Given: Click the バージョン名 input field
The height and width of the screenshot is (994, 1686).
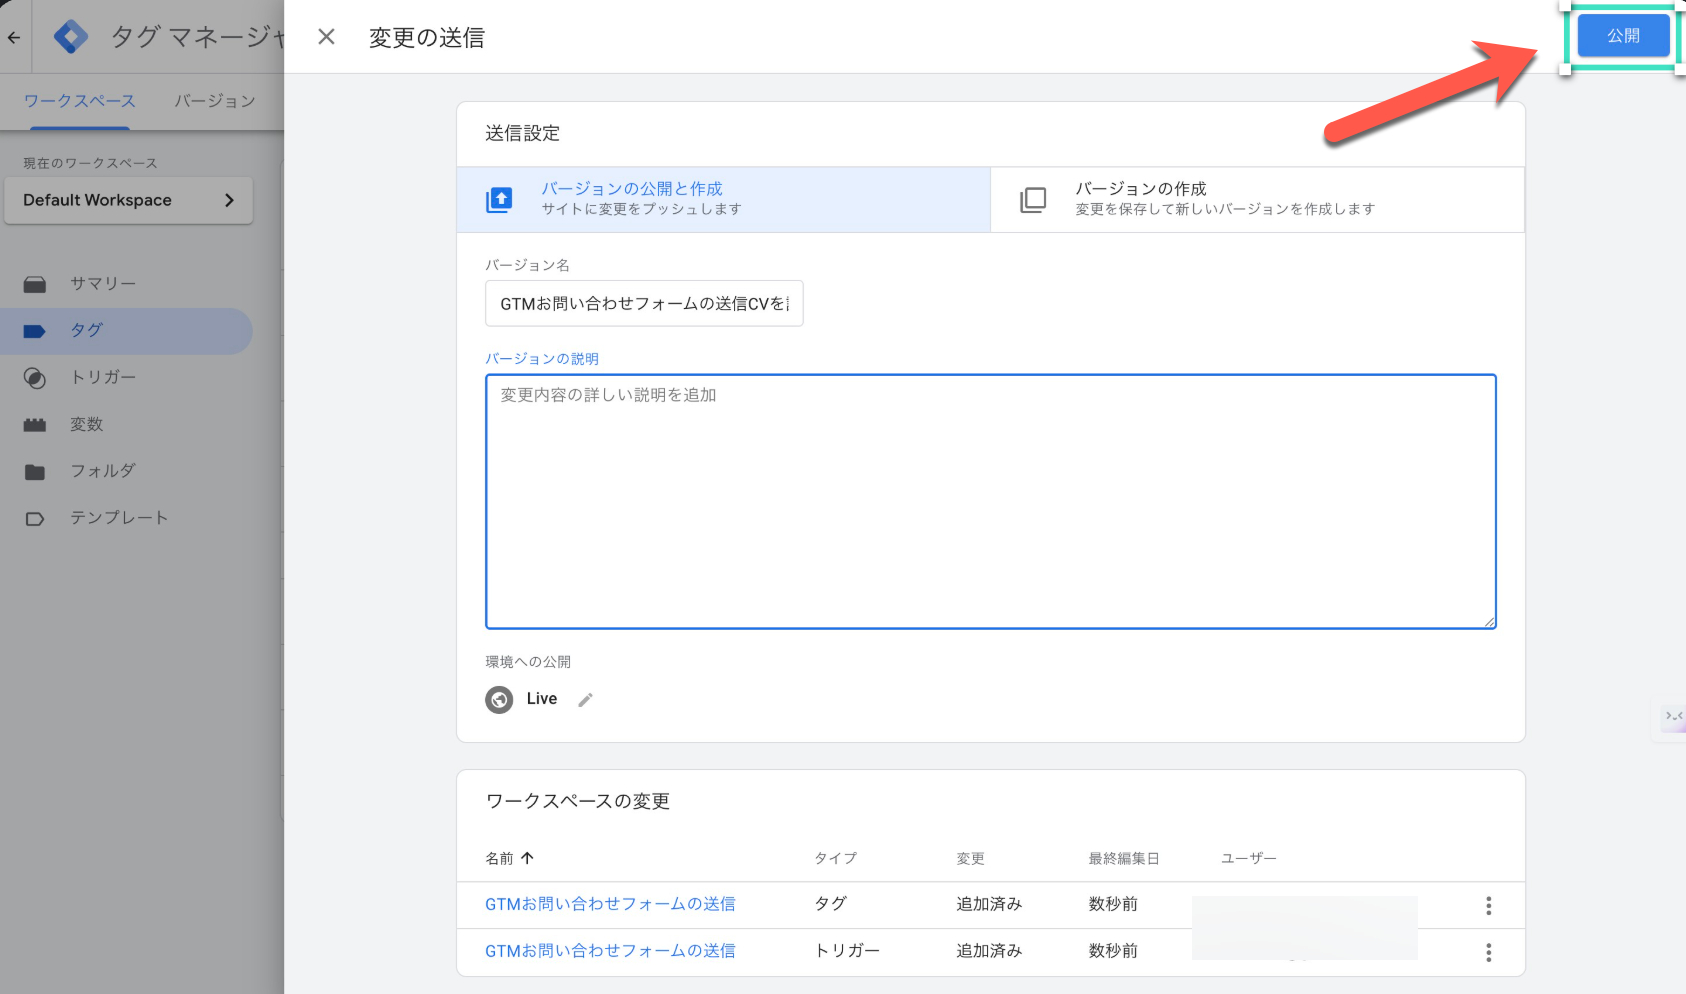Looking at the screenshot, I should [644, 303].
